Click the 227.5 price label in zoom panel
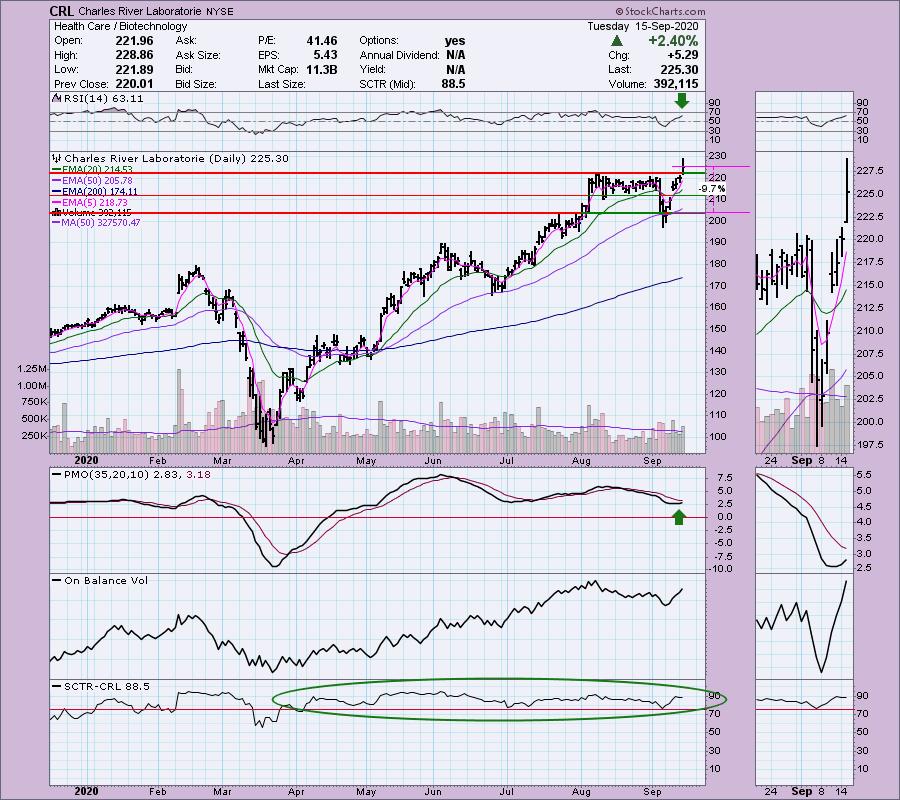Viewport: 900px width, 800px height. pyautogui.click(x=872, y=171)
